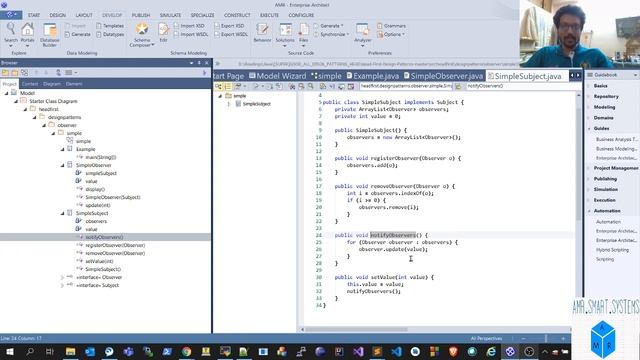Open the Repository section in Guidebook
Image resolution: width=640 pixels, height=360 pixels.
606,96
